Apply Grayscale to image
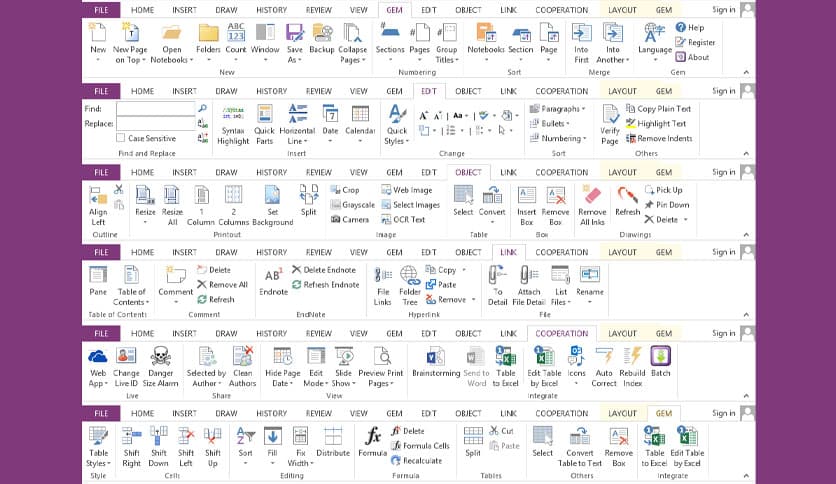 pos(352,205)
